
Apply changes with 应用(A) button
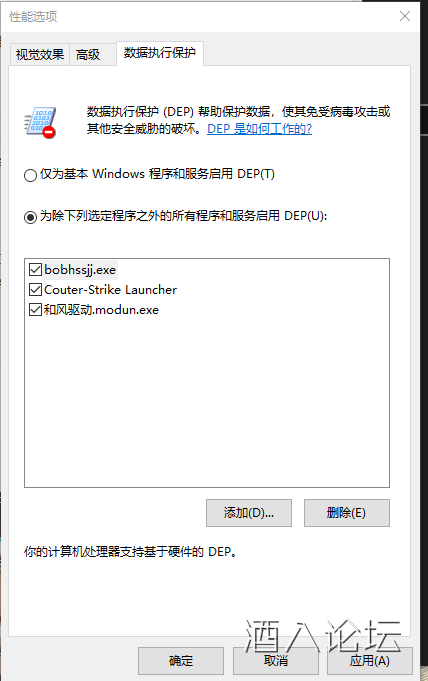pos(370,661)
